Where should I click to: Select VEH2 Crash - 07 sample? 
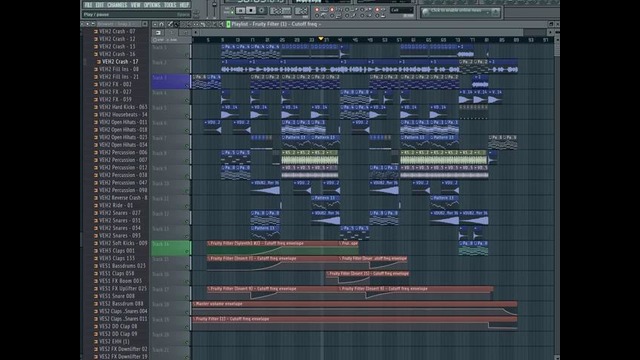[x=117, y=31]
